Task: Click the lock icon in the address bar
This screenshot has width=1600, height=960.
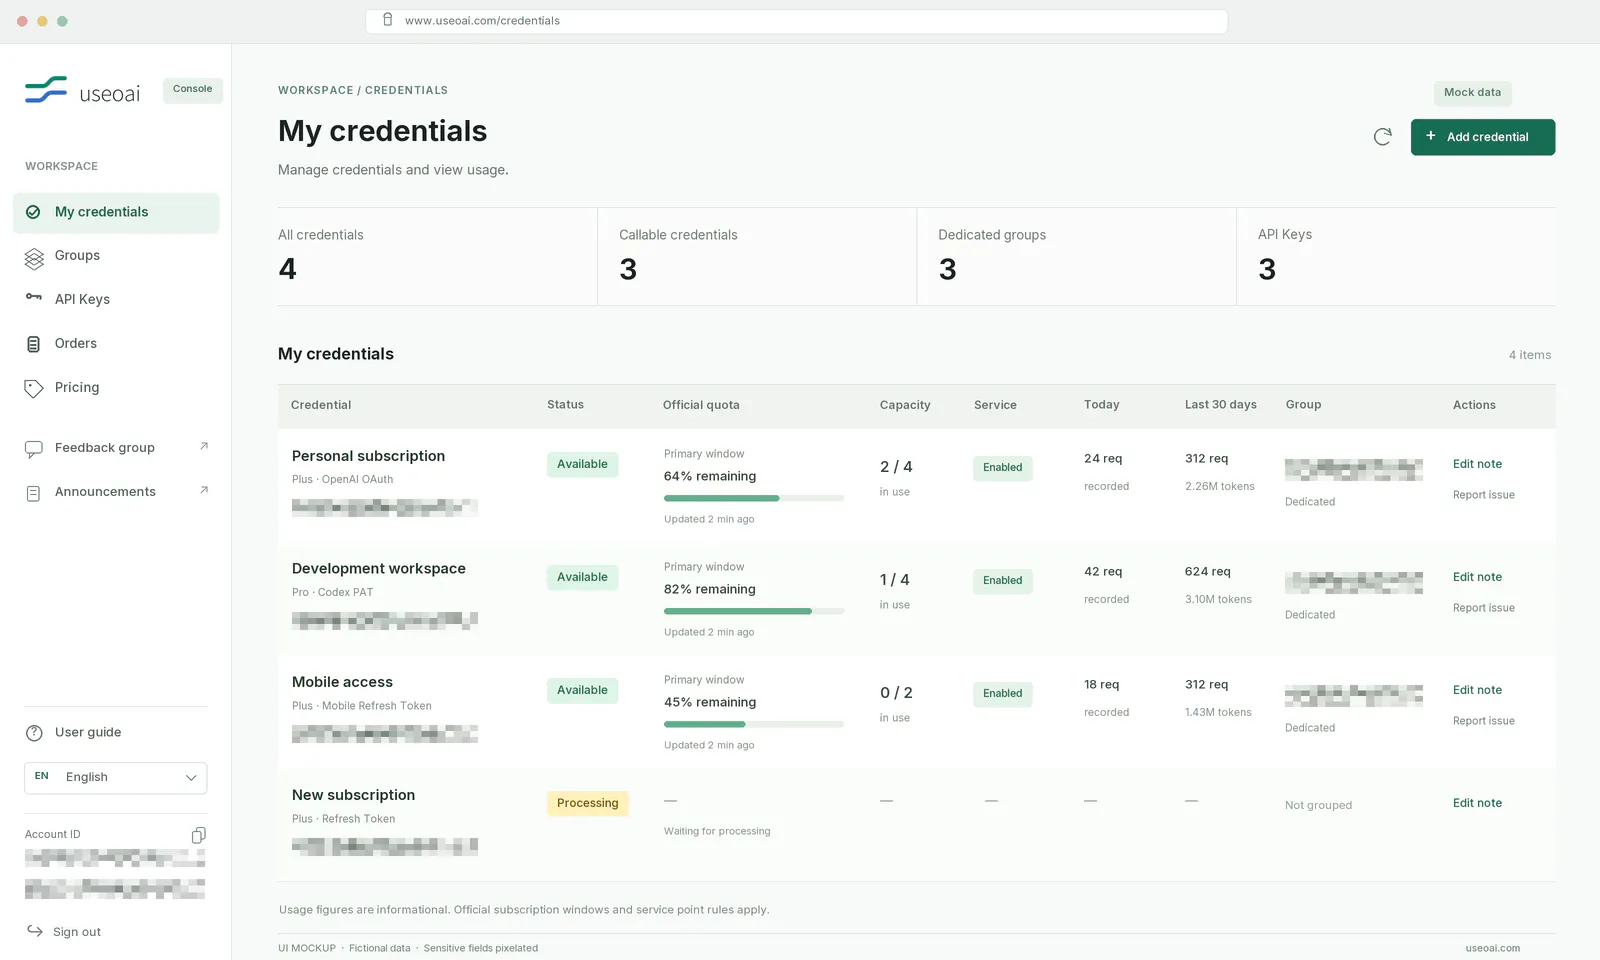Action: (388, 20)
